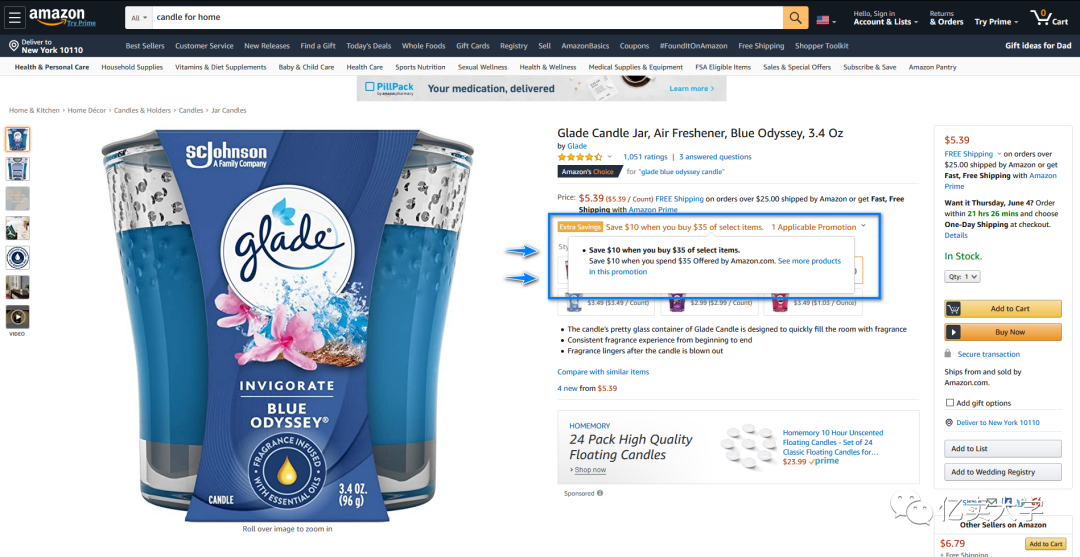The height and width of the screenshot is (557, 1080).
Task: Click the orange search magnifier button
Action: click(796, 18)
